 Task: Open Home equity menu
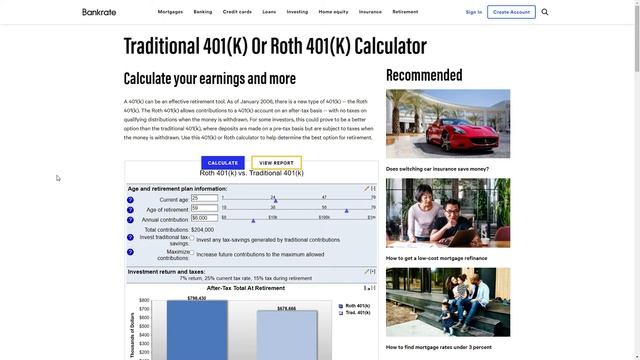coord(333,12)
